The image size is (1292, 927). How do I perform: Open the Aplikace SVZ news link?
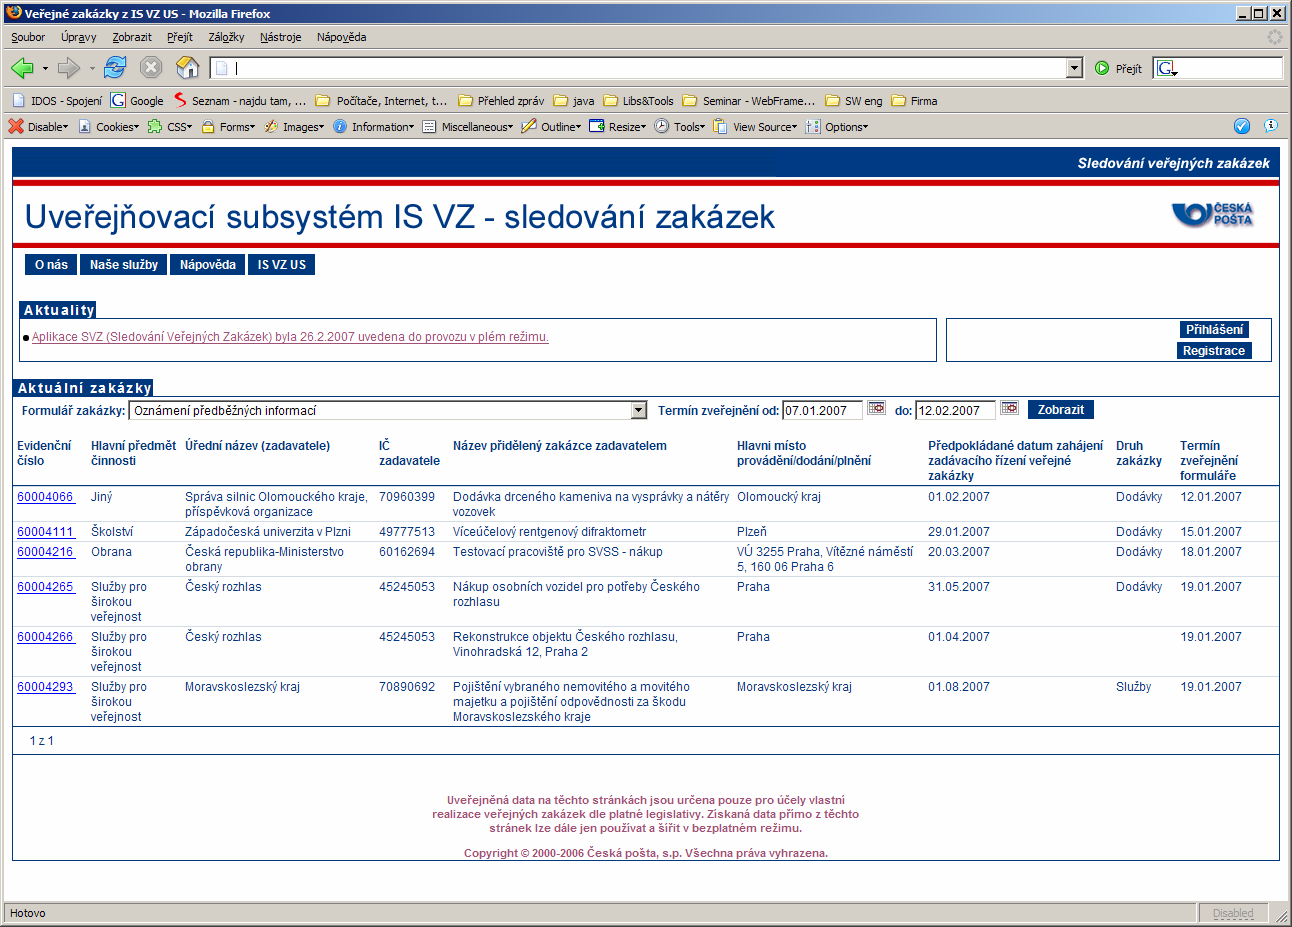click(x=290, y=337)
